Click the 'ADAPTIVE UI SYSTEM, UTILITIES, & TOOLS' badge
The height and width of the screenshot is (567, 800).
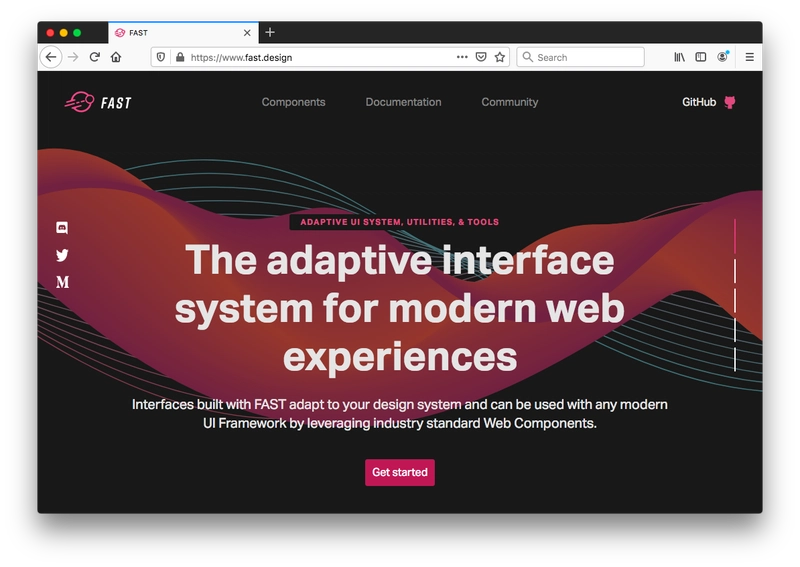point(399,222)
